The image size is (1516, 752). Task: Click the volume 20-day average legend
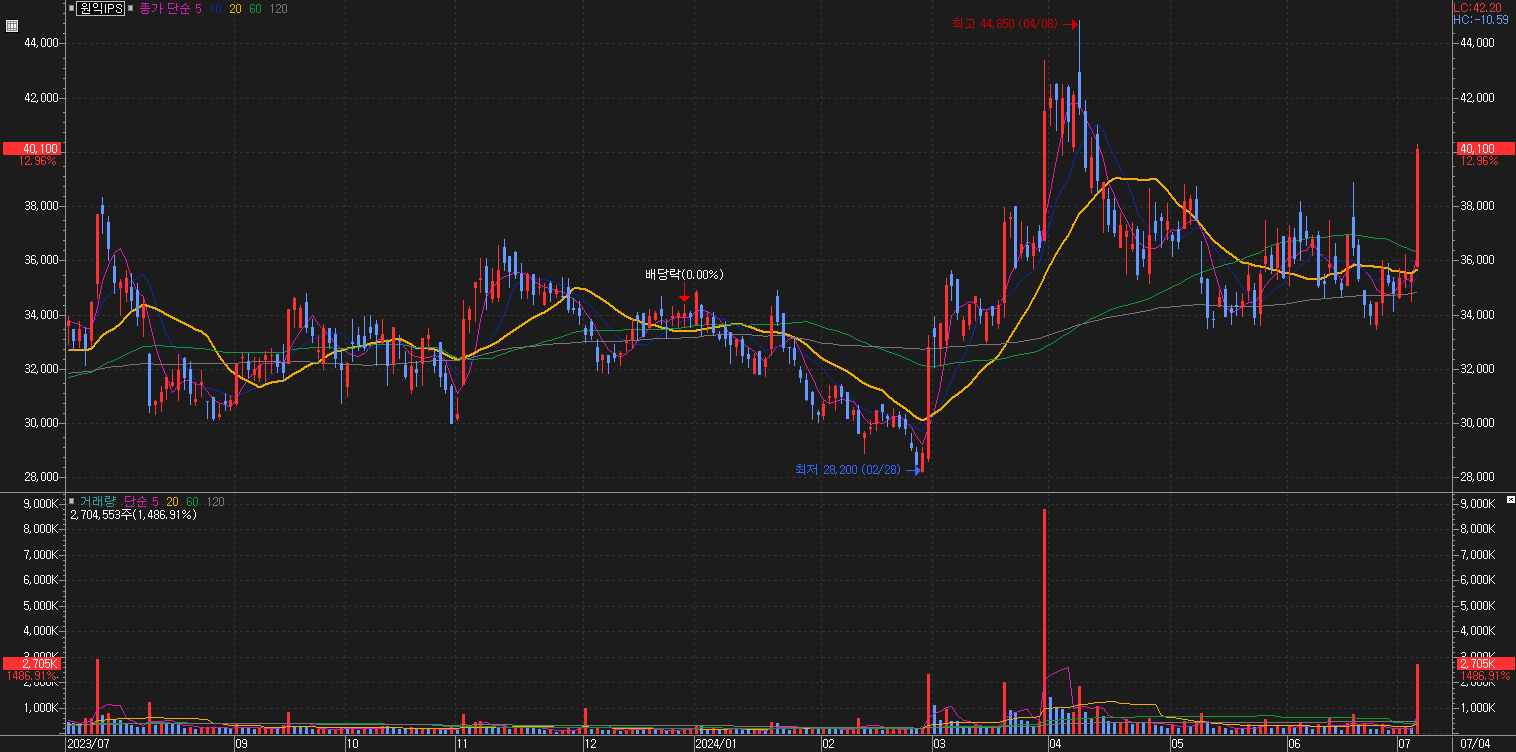click(173, 501)
